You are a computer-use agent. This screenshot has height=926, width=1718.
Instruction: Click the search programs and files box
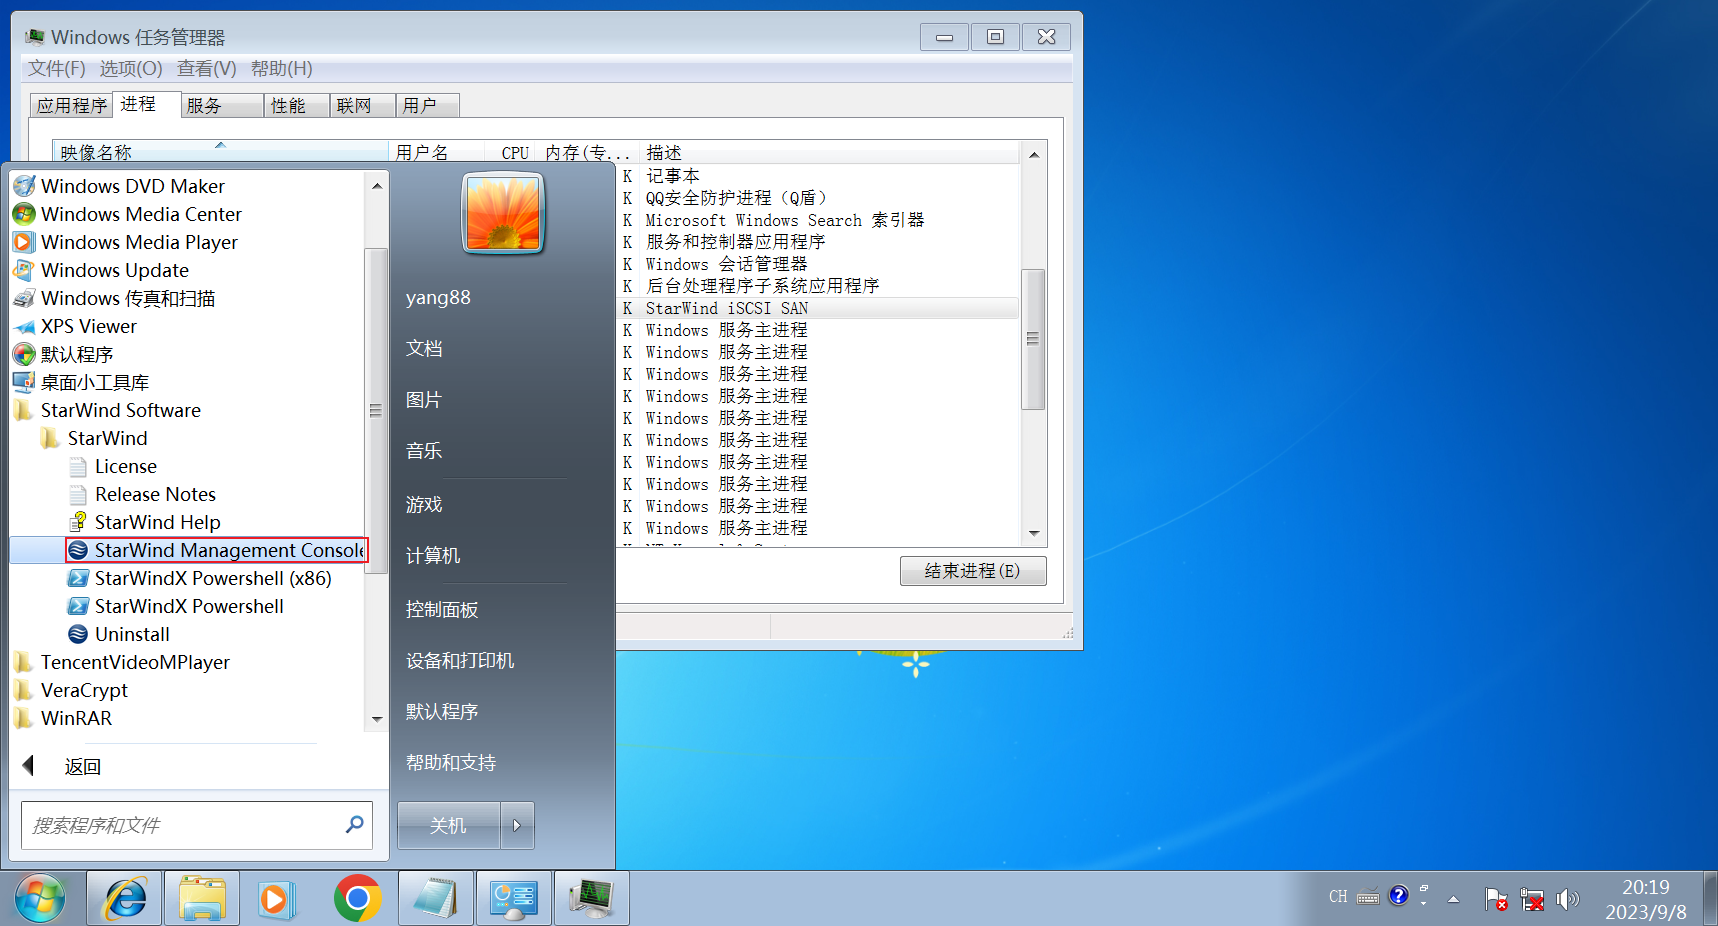click(x=185, y=825)
